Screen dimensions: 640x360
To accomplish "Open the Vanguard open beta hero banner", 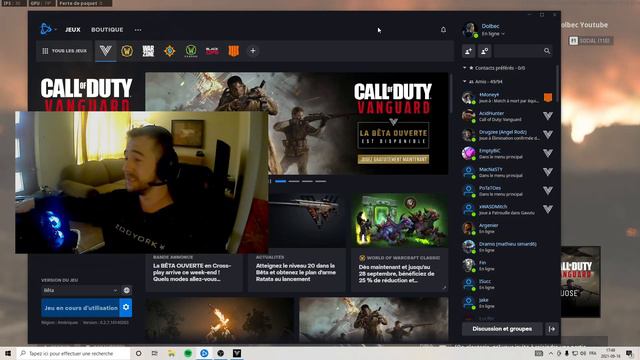I will (x=297, y=124).
